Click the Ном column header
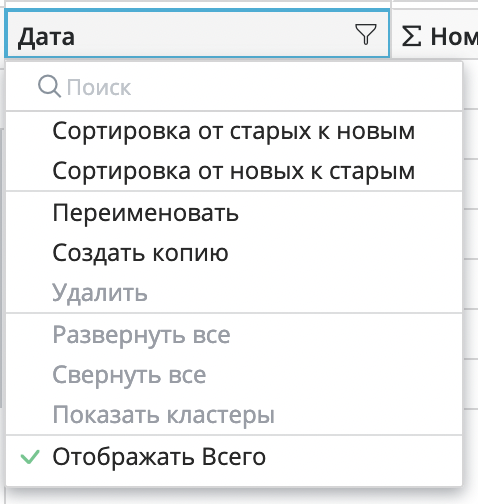Image resolution: width=478 pixels, height=504 pixels. click(435, 34)
